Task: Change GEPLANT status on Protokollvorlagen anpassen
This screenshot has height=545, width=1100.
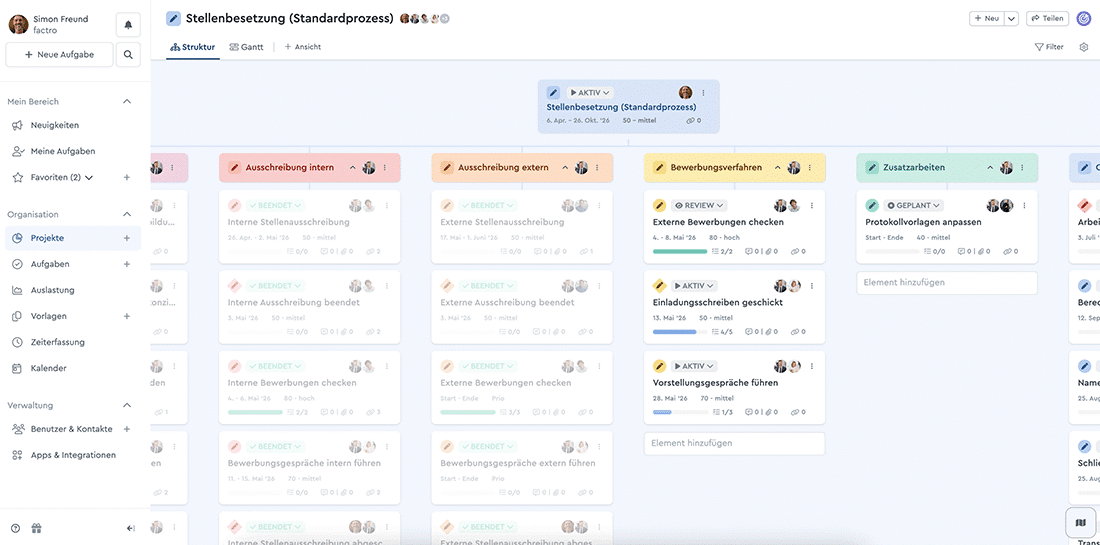Action: pos(913,206)
